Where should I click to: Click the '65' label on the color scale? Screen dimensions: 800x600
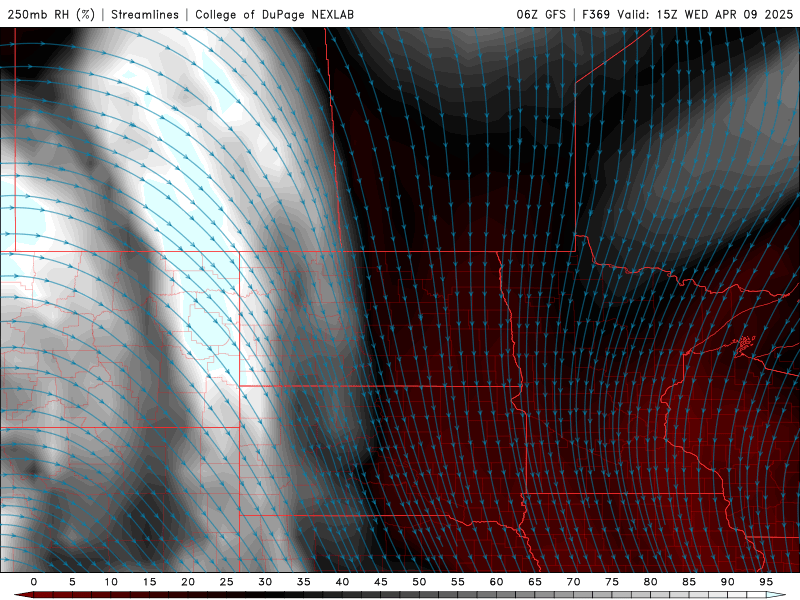point(535,582)
